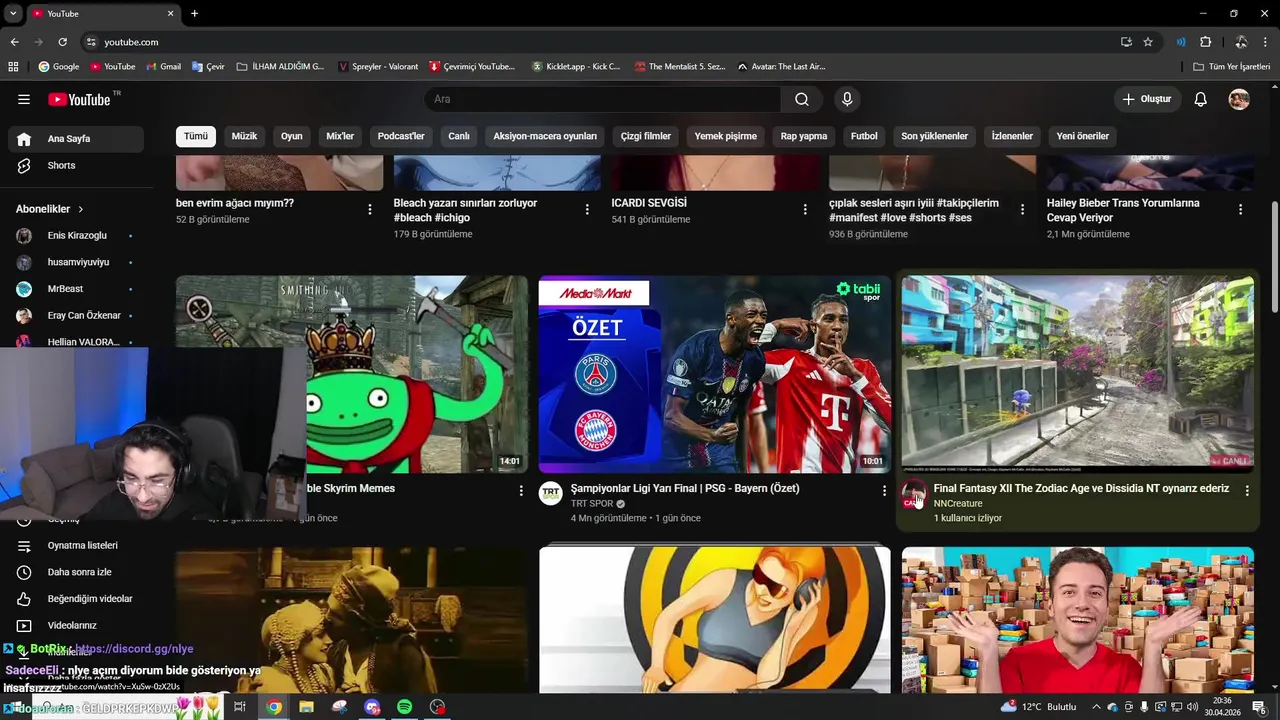Show hidden system tray icons
The height and width of the screenshot is (720, 1280).
1096,707
